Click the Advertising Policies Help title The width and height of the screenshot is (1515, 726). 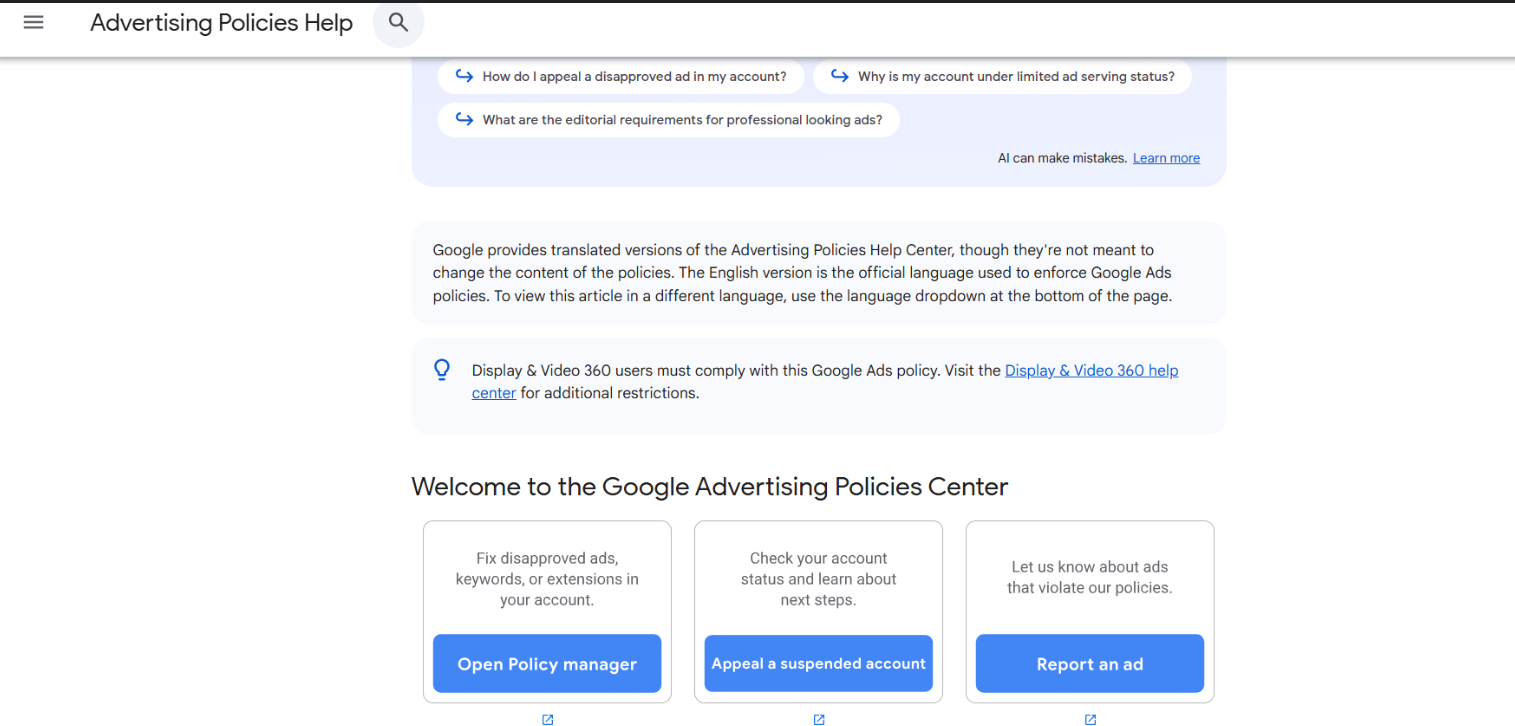(221, 23)
